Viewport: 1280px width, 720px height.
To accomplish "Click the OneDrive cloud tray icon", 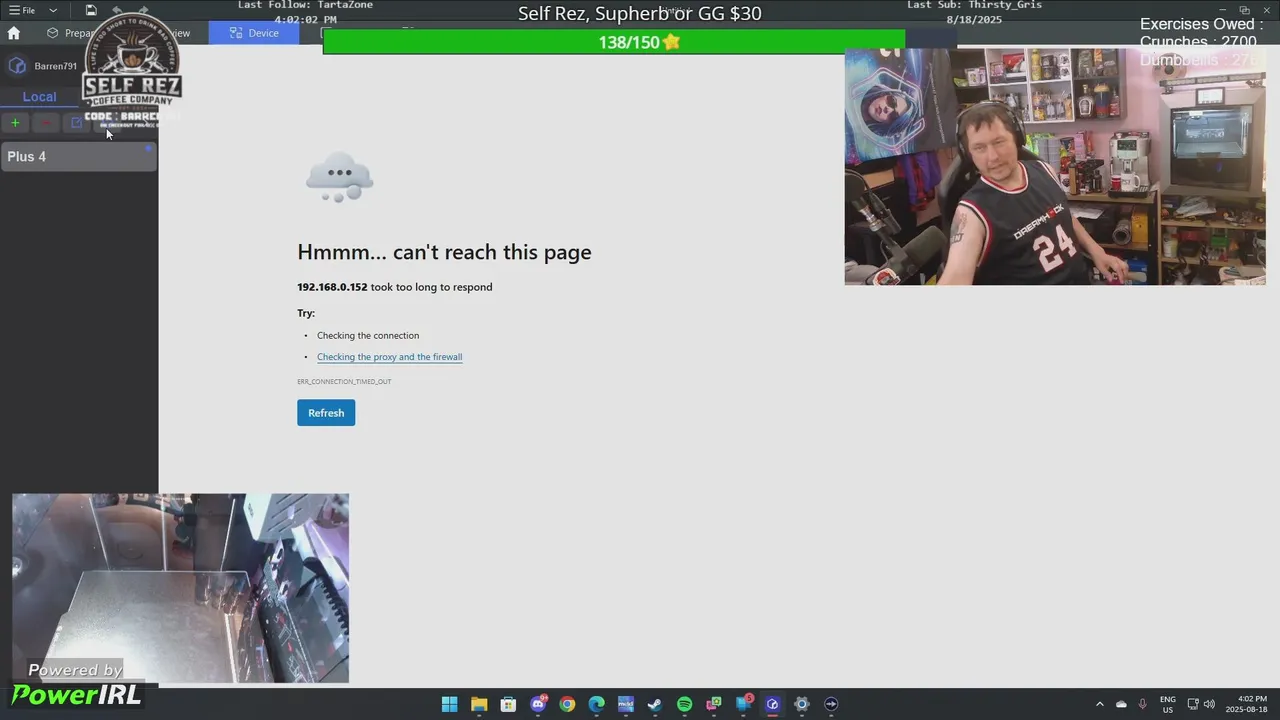I will [x=1121, y=704].
